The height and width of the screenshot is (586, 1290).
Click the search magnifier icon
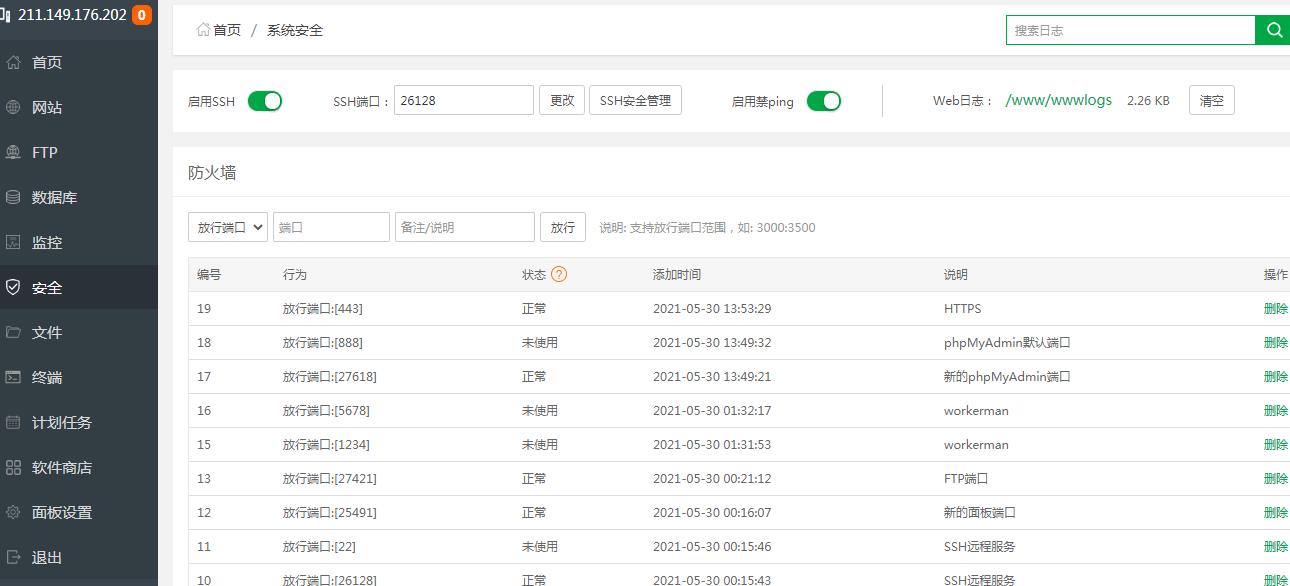(x=1273, y=30)
